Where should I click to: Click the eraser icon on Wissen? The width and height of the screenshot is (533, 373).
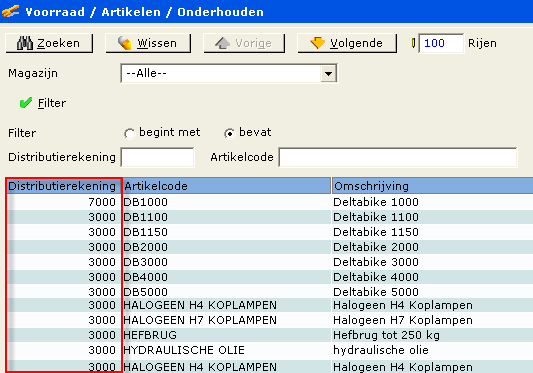pyautogui.click(x=124, y=43)
